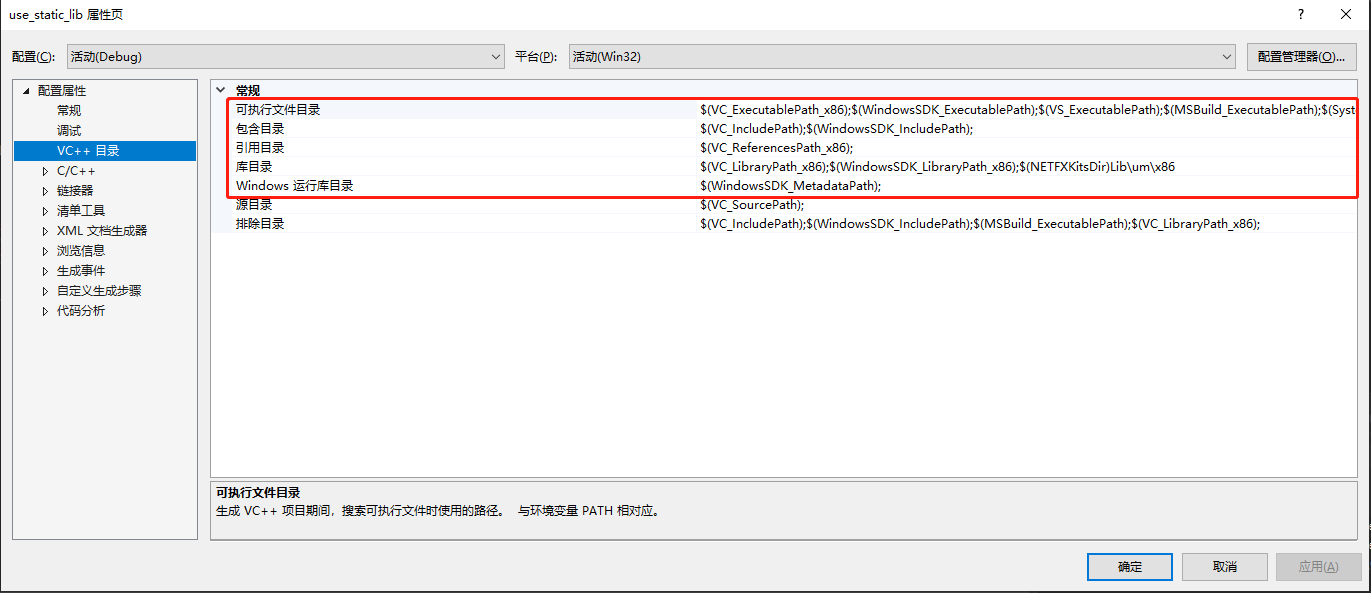1371x593 pixels.
Task: Collapse the 常规 properties section
Action: 220,89
